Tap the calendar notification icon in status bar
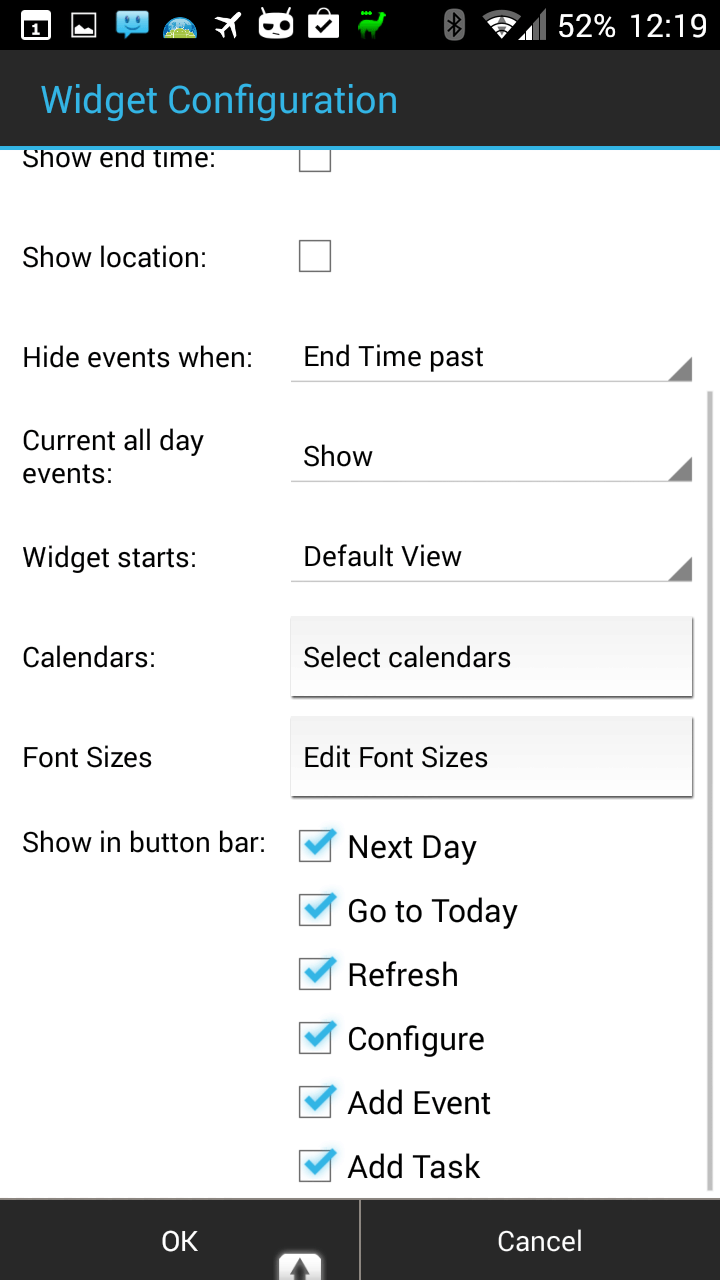This screenshot has height=1280, width=720. pos(36,25)
